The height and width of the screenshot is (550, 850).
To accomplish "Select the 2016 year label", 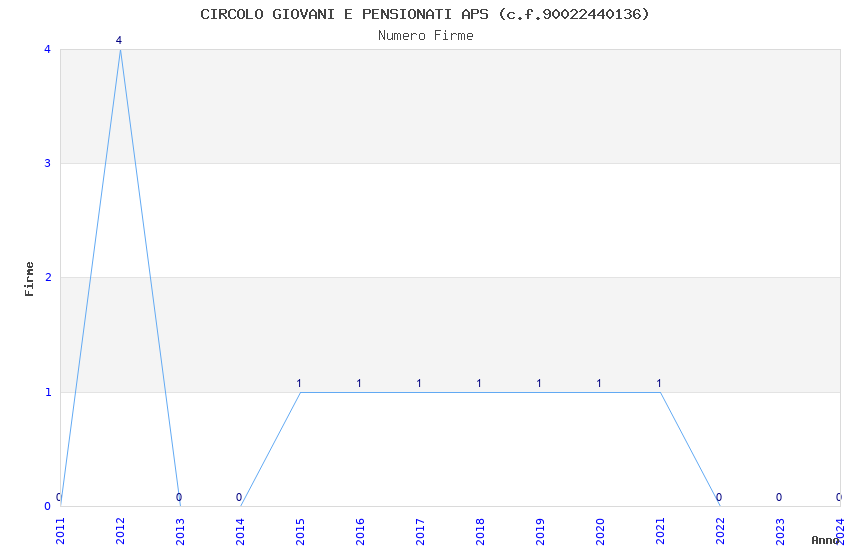I will [x=360, y=531].
